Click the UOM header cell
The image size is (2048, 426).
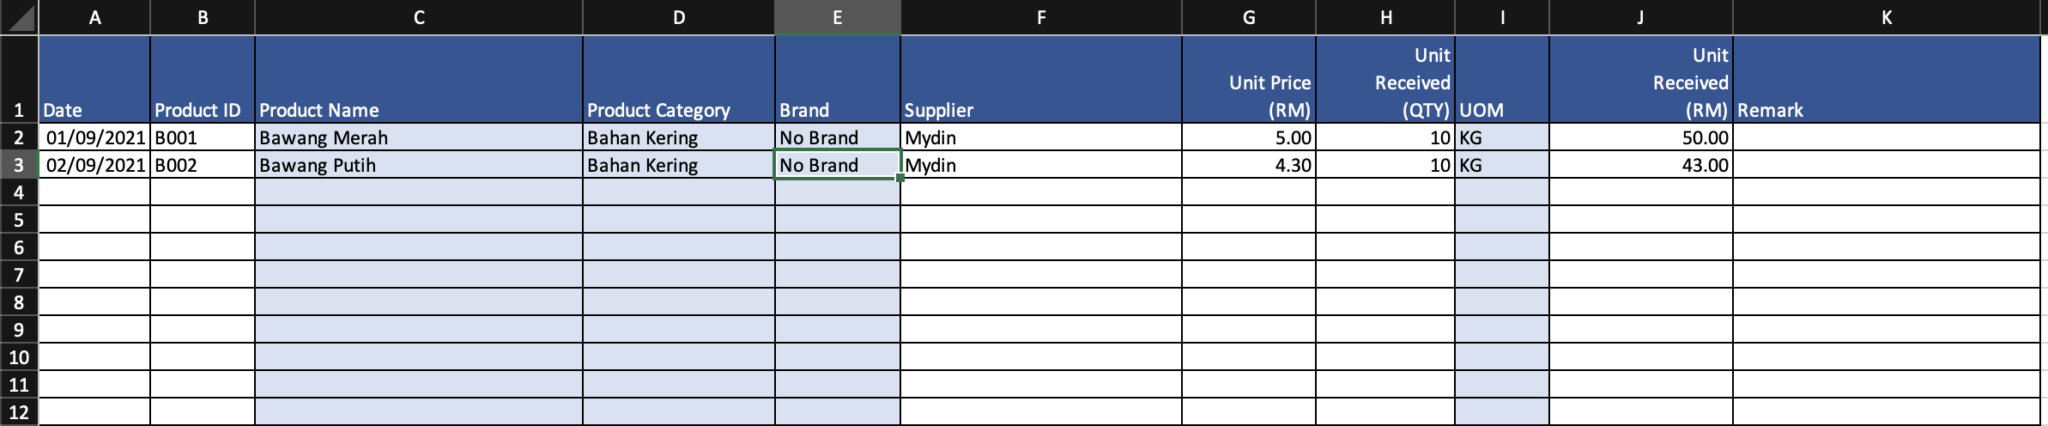[1501, 80]
